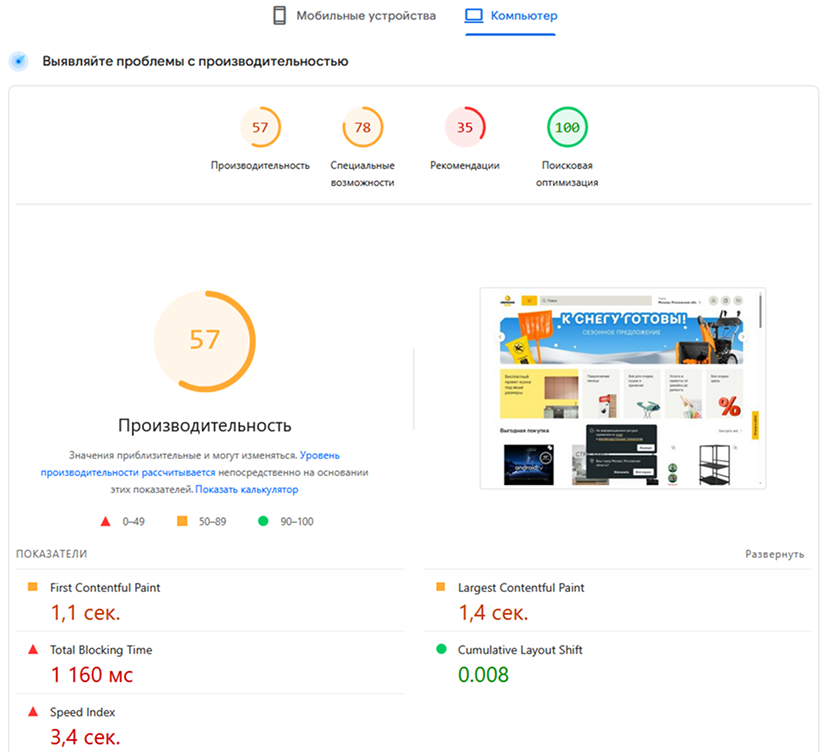Open the 35 Рекомендации score gauge

465,128
